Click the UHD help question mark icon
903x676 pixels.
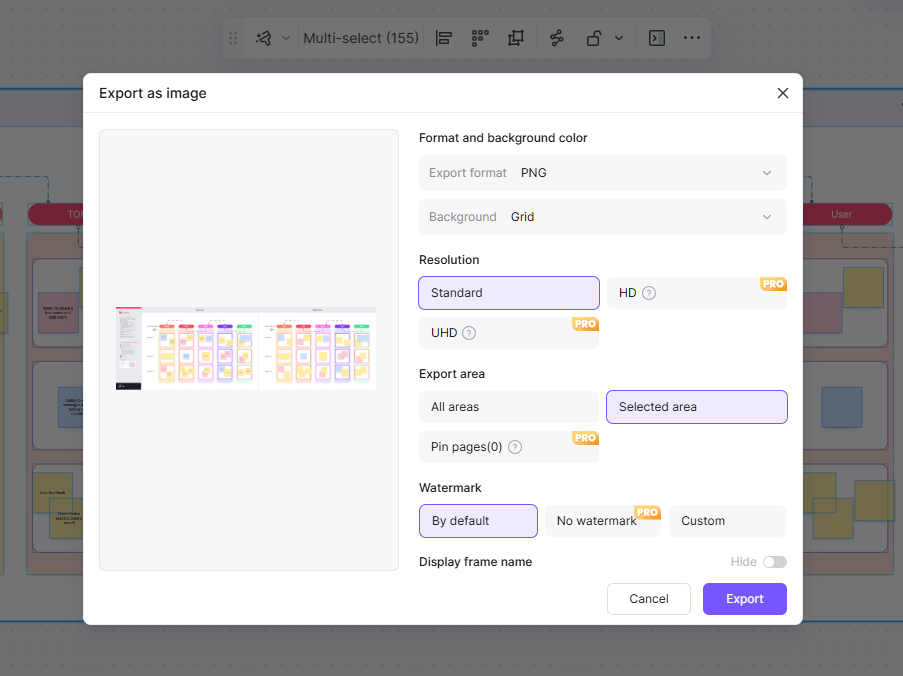469,333
